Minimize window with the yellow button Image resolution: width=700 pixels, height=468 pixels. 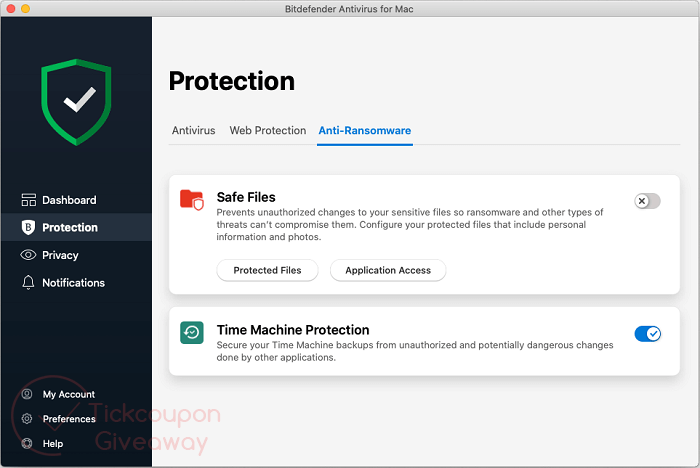point(25,8)
